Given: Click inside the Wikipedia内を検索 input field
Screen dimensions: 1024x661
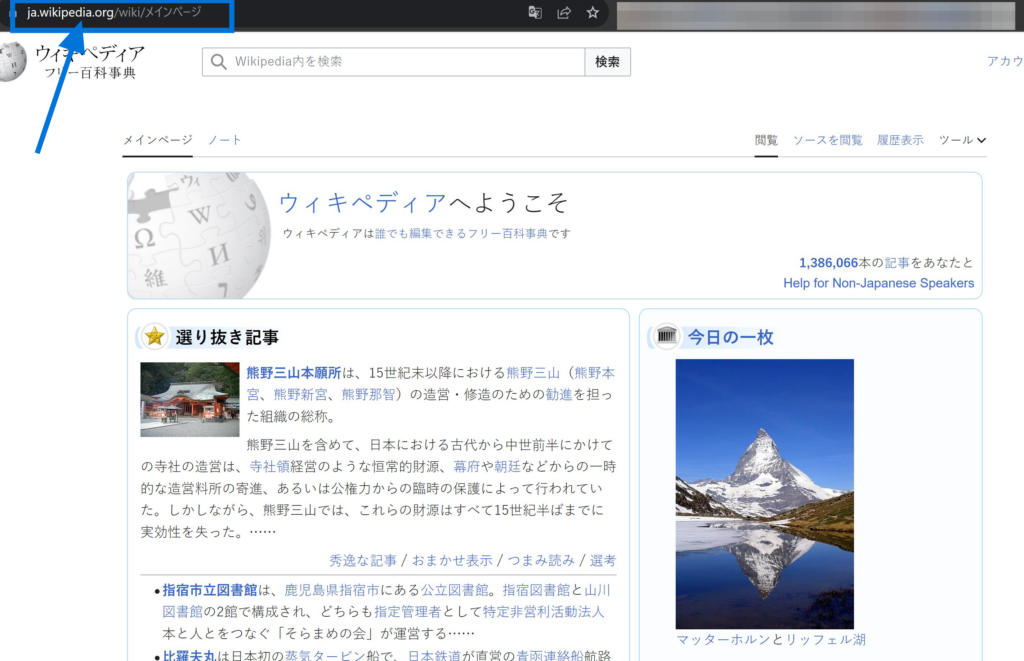Looking at the screenshot, I should pyautogui.click(x=390, y=61).
